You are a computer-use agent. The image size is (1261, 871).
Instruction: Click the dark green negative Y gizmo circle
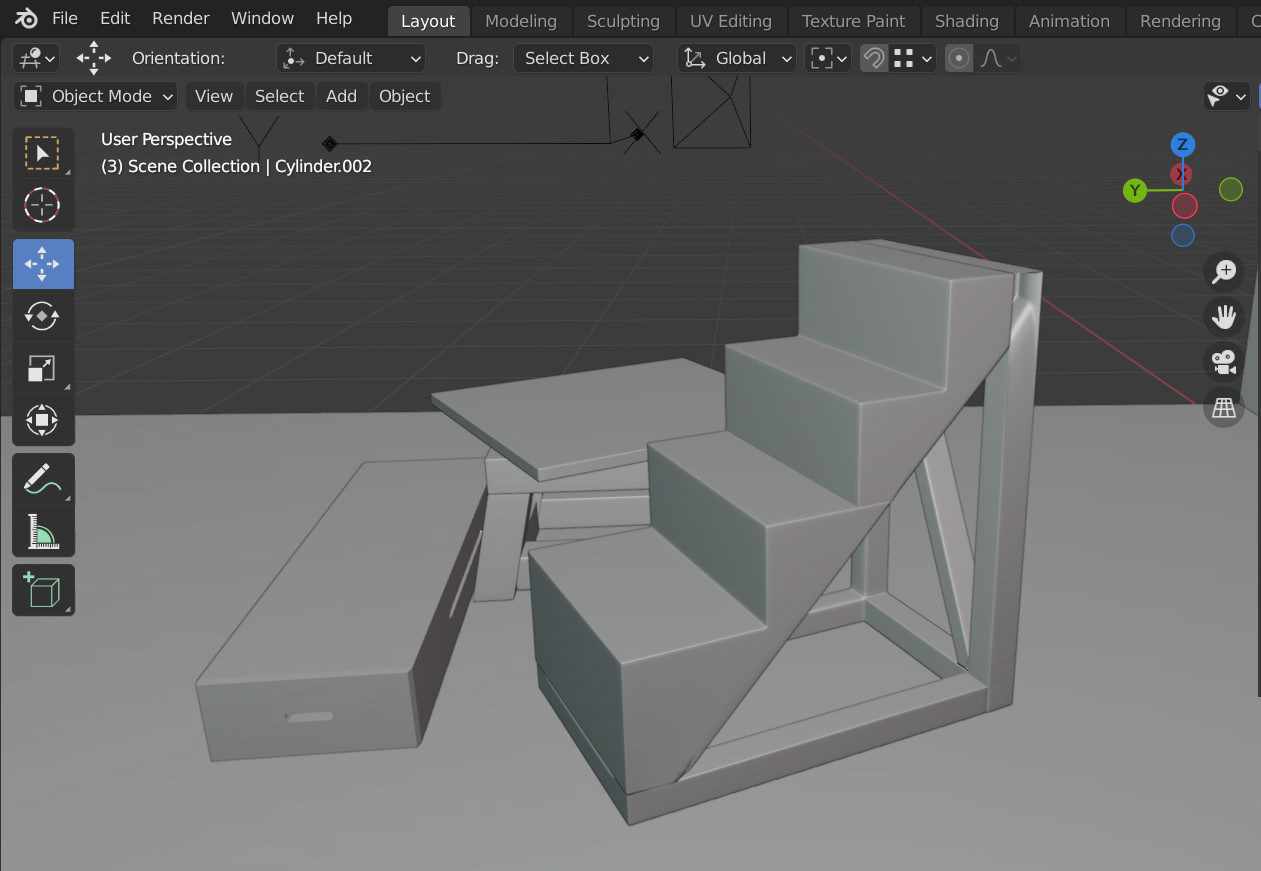coord(1231,189)
